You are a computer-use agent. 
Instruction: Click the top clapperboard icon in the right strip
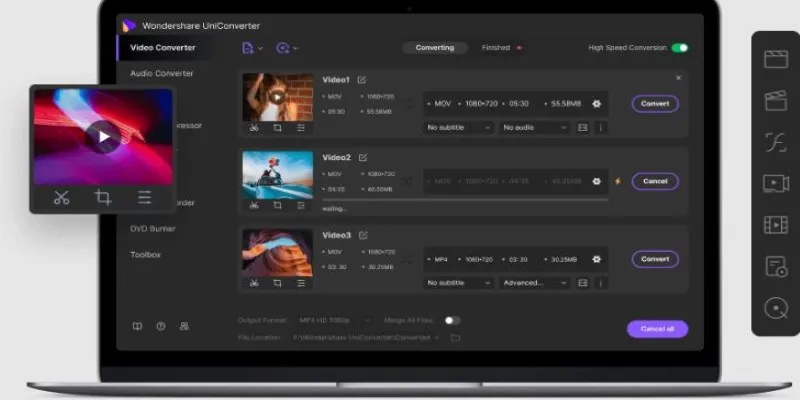[776, 59]
